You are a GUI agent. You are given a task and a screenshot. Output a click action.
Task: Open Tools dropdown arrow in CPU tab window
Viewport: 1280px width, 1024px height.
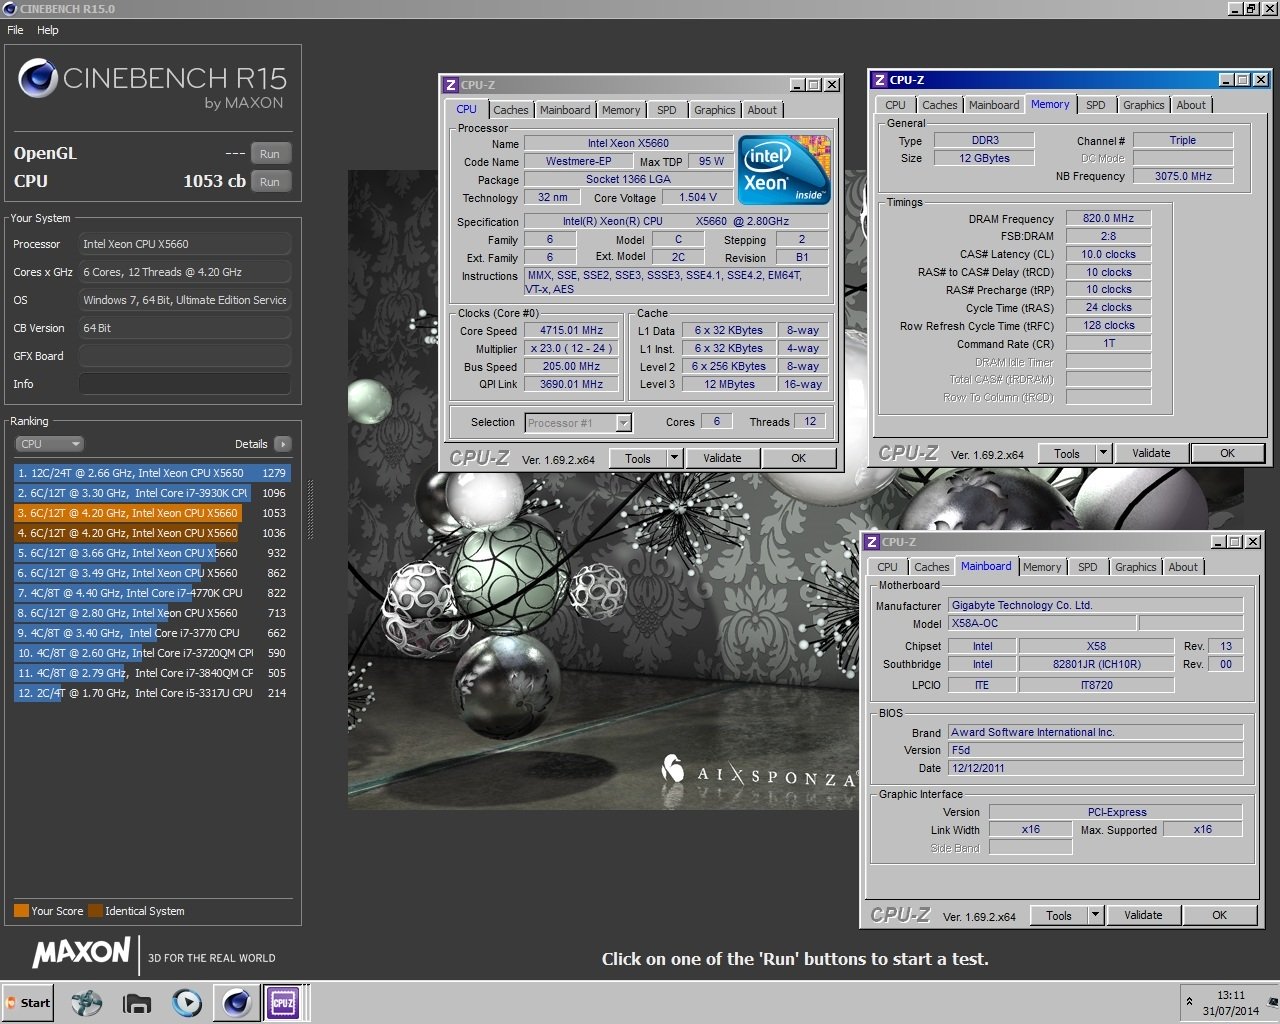(674, 458)
